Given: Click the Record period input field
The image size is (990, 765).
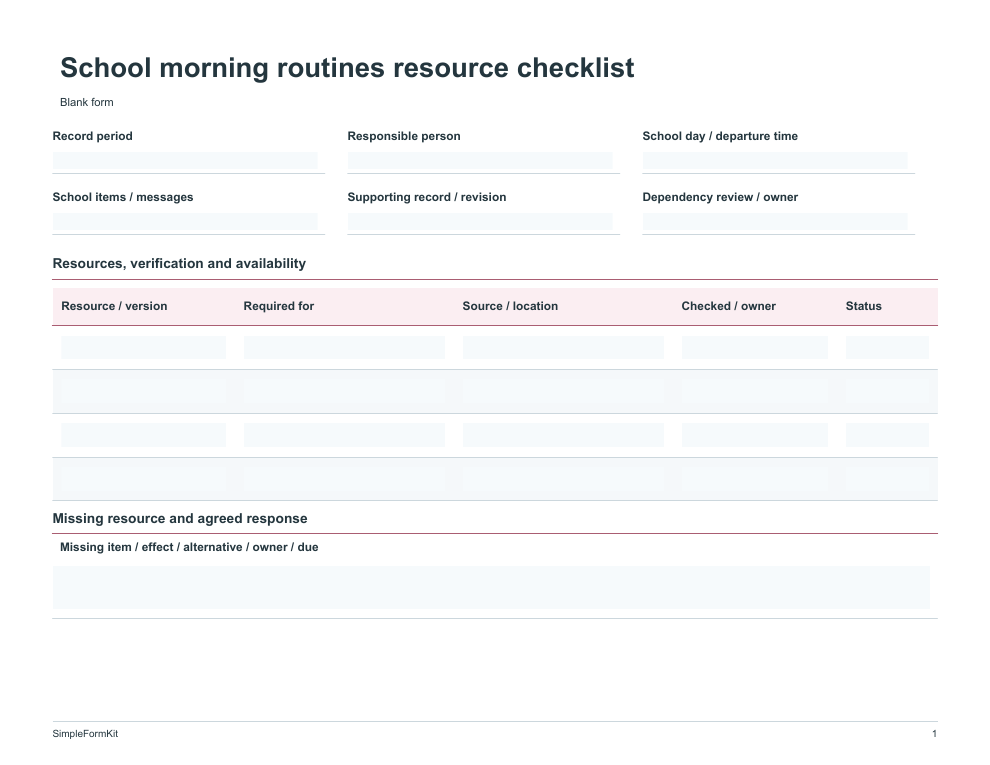Looking at the screenshot, I should coord(185,161).
